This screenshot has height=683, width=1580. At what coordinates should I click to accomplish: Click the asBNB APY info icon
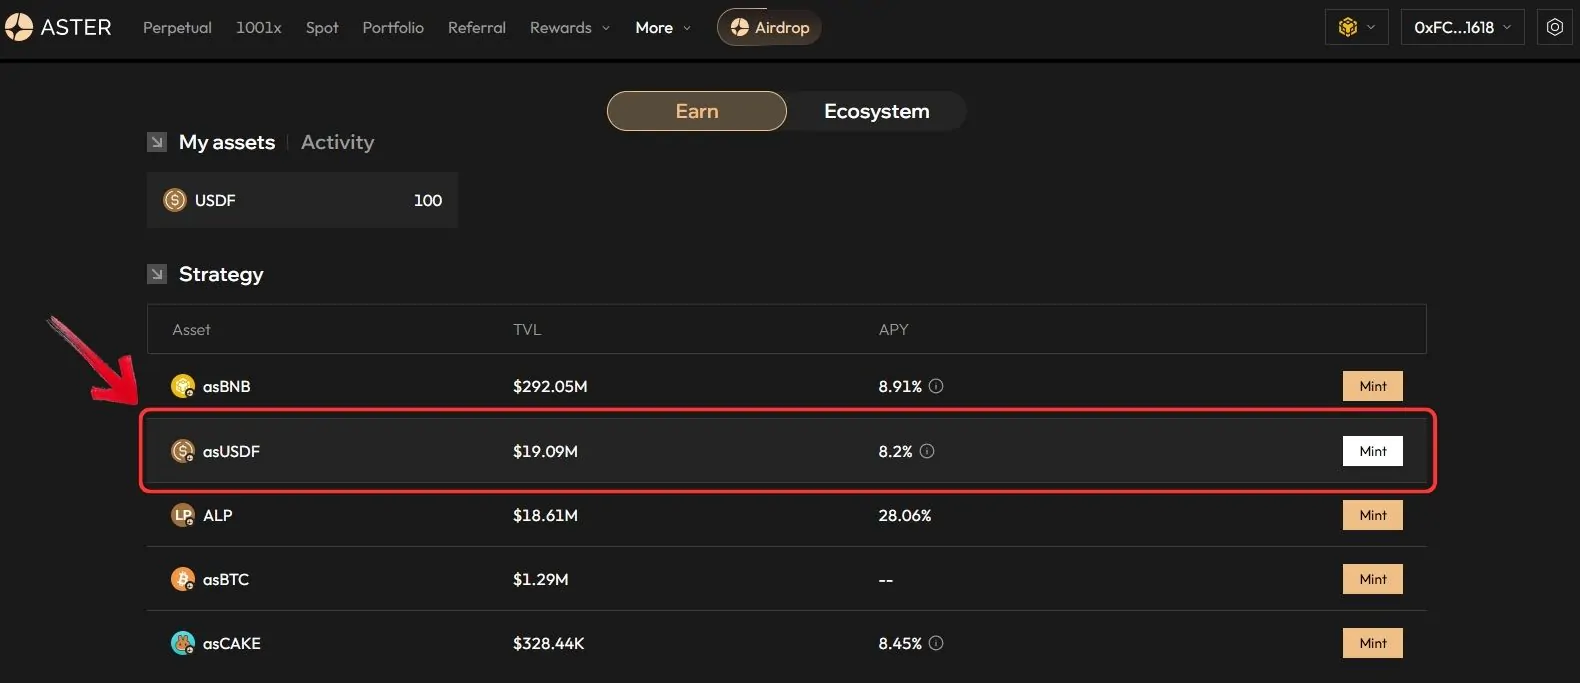coord(936,386)
